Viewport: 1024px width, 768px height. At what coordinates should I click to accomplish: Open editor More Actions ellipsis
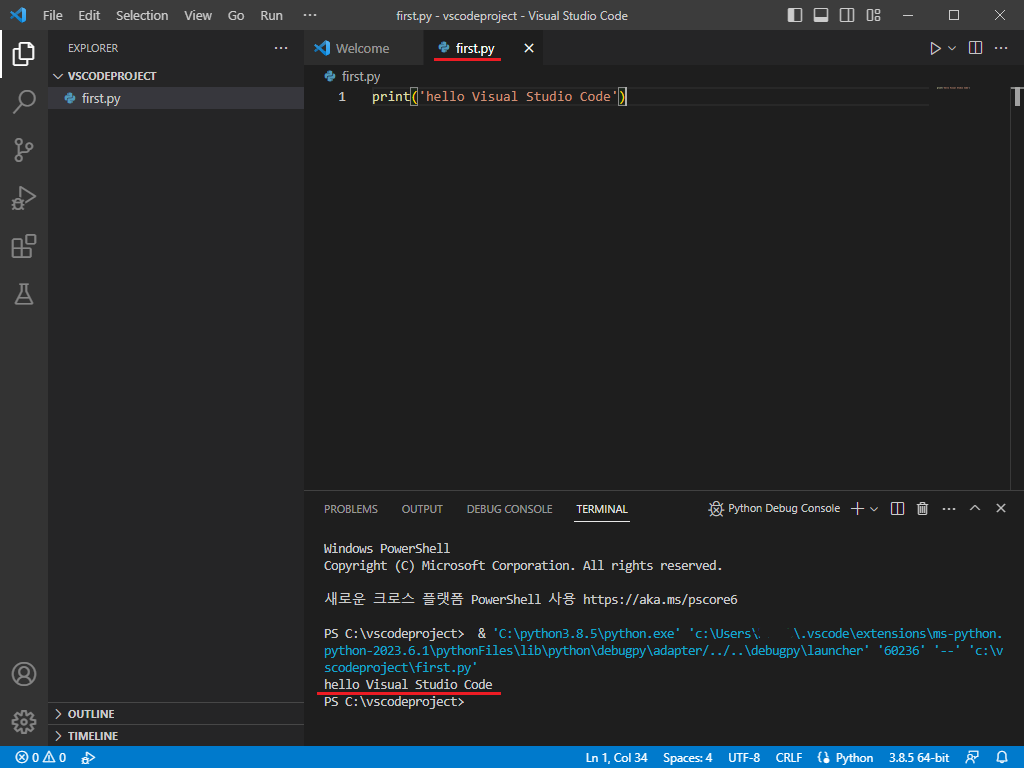(x=1000, y=48)
